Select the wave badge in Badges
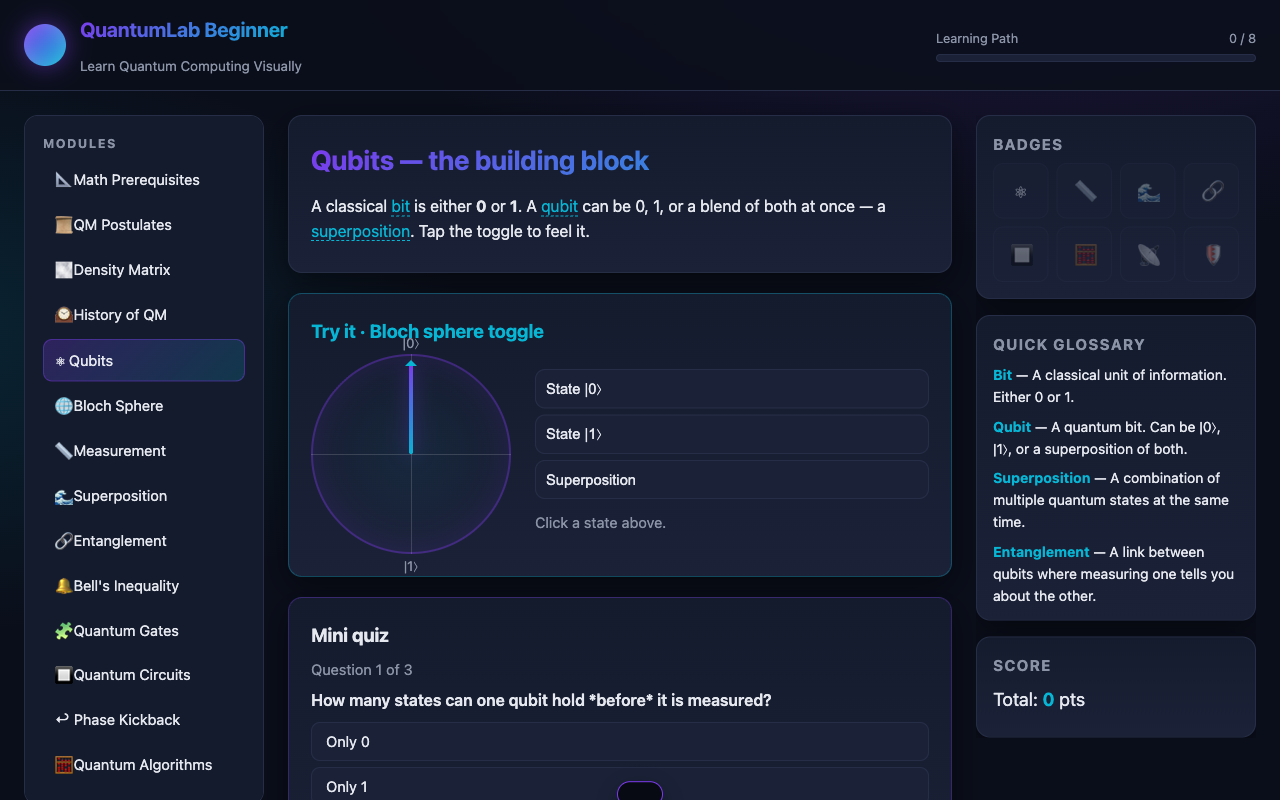Screen dimensions: 1280x800 point(1148,191)
